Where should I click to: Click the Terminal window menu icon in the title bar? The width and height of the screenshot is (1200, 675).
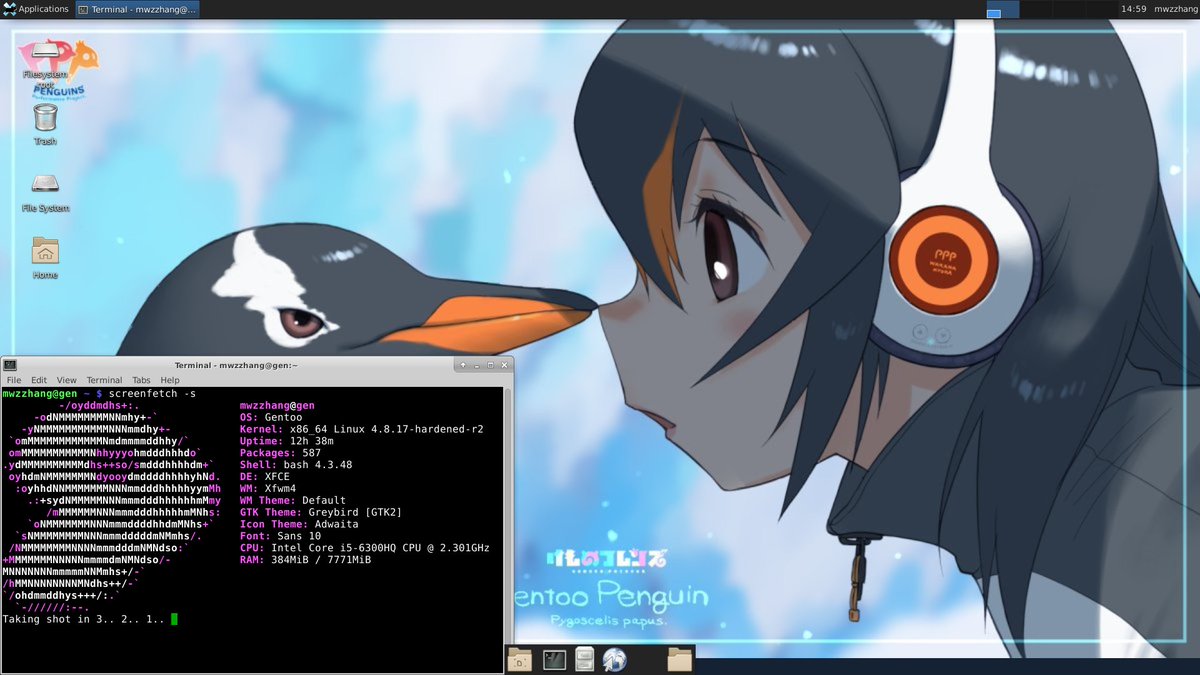(x=10, y=365)
